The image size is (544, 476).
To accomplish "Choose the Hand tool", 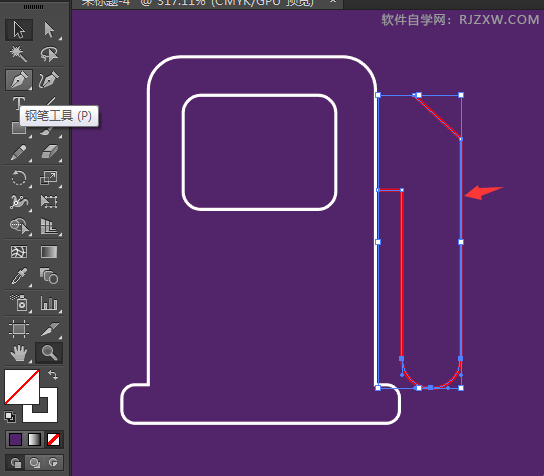I will 19,353.
